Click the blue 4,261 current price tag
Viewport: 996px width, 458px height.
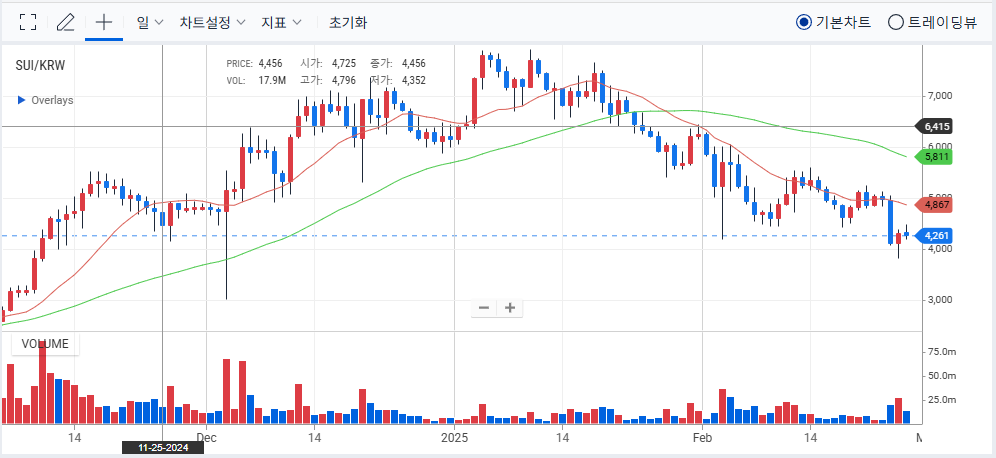pyautogui.click(x=934, y=236)
